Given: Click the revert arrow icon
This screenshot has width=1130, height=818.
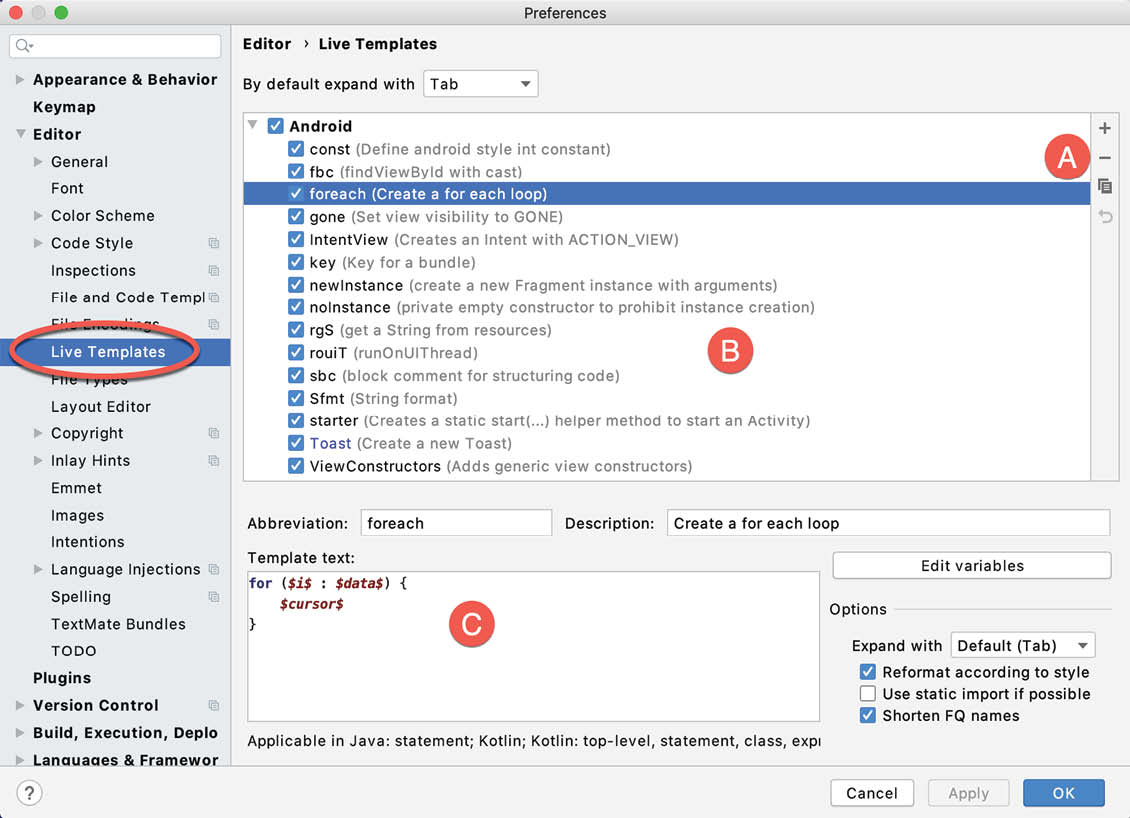Looking at the screenshot, I should tap(1105, 216).
